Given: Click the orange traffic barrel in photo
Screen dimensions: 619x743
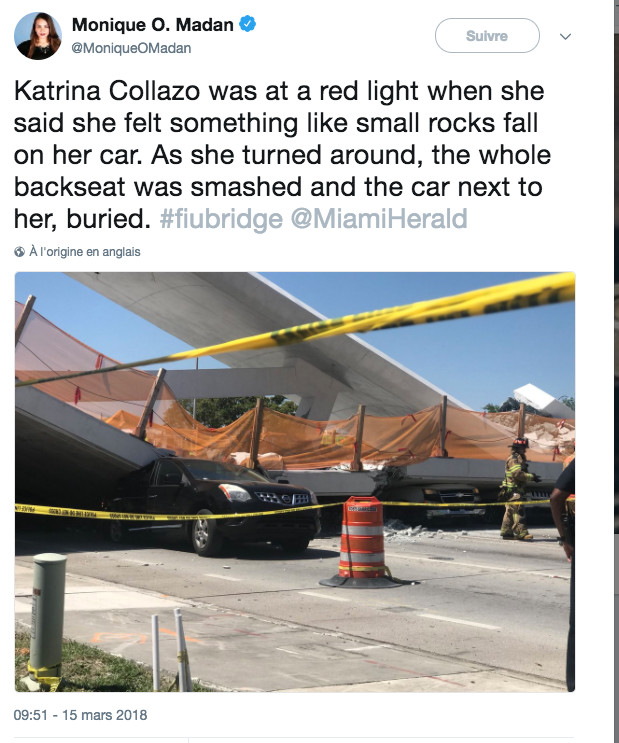Looking at the screenshot, I should 363,542.
